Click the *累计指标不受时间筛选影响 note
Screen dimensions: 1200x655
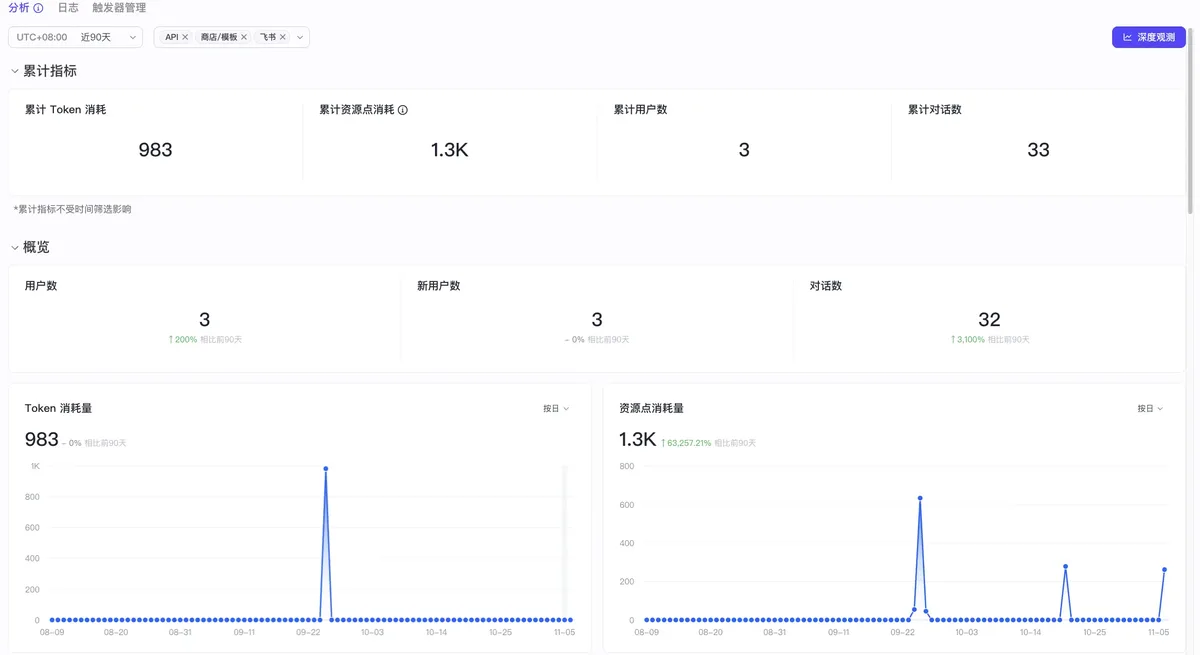[x=72, y=209]
